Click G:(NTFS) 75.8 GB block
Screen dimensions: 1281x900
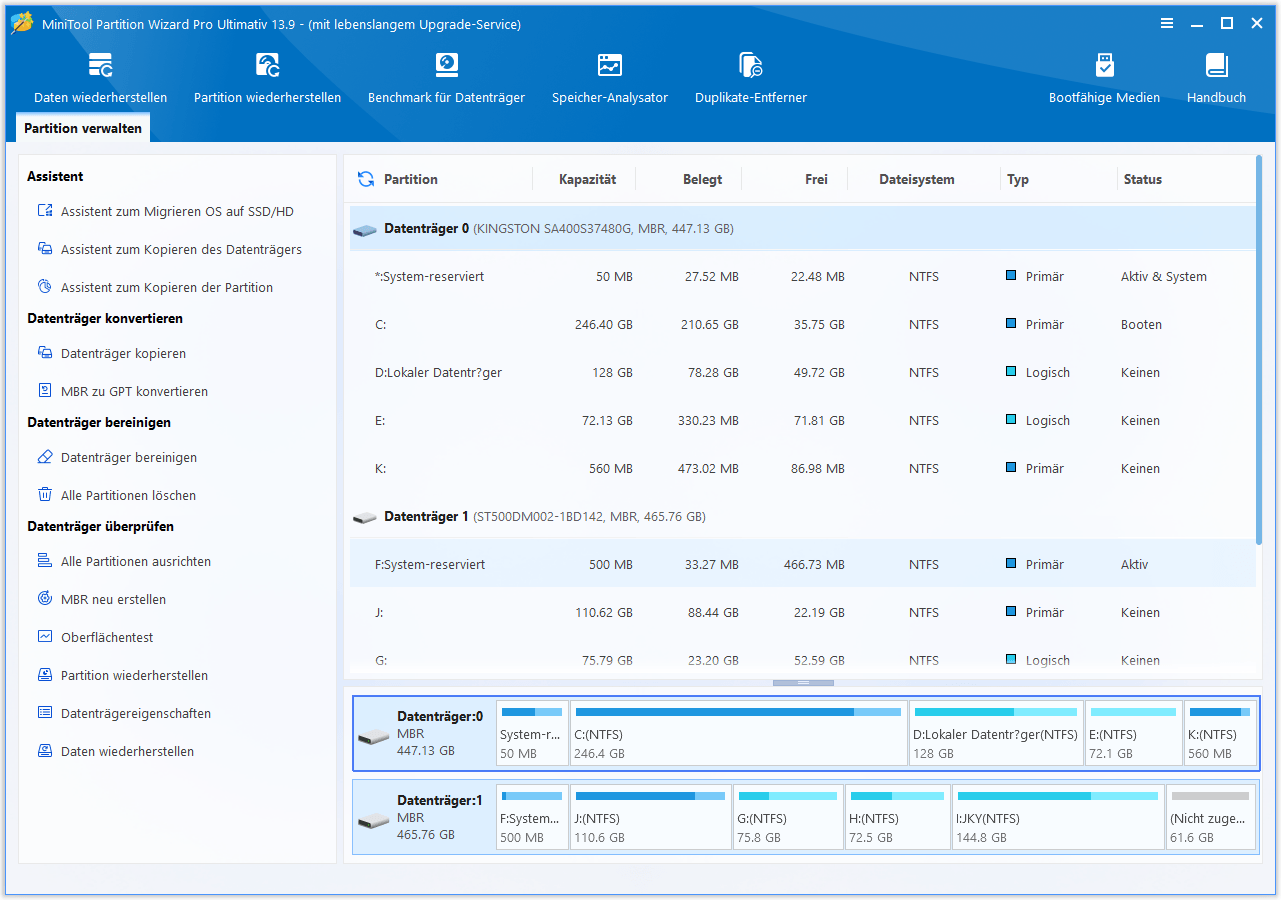[x=788, y=817]
